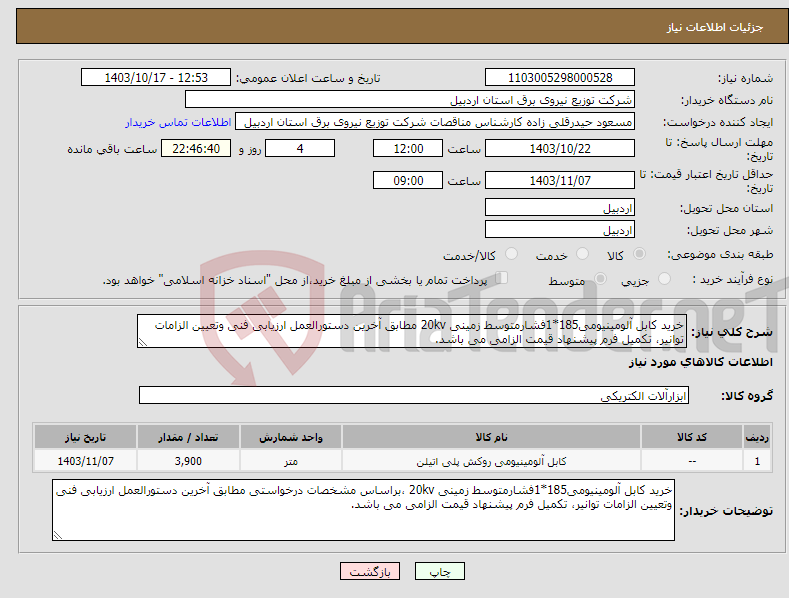789x598 pixels.
Task: Select the خدمت radio button
Action: pyautogui.click(x=582, y=254)
